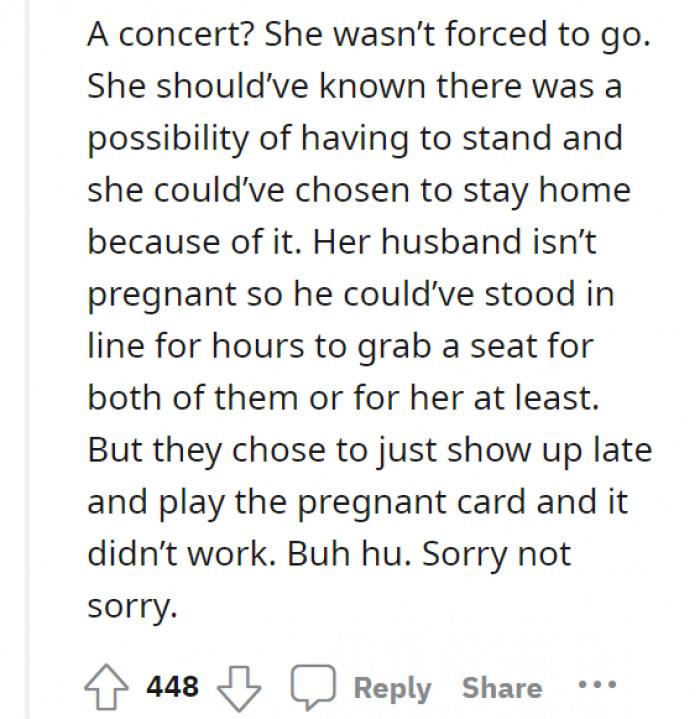Click the final word "sorry." of the comment
This screenshot has height=719, width=700.
[131, 606]
